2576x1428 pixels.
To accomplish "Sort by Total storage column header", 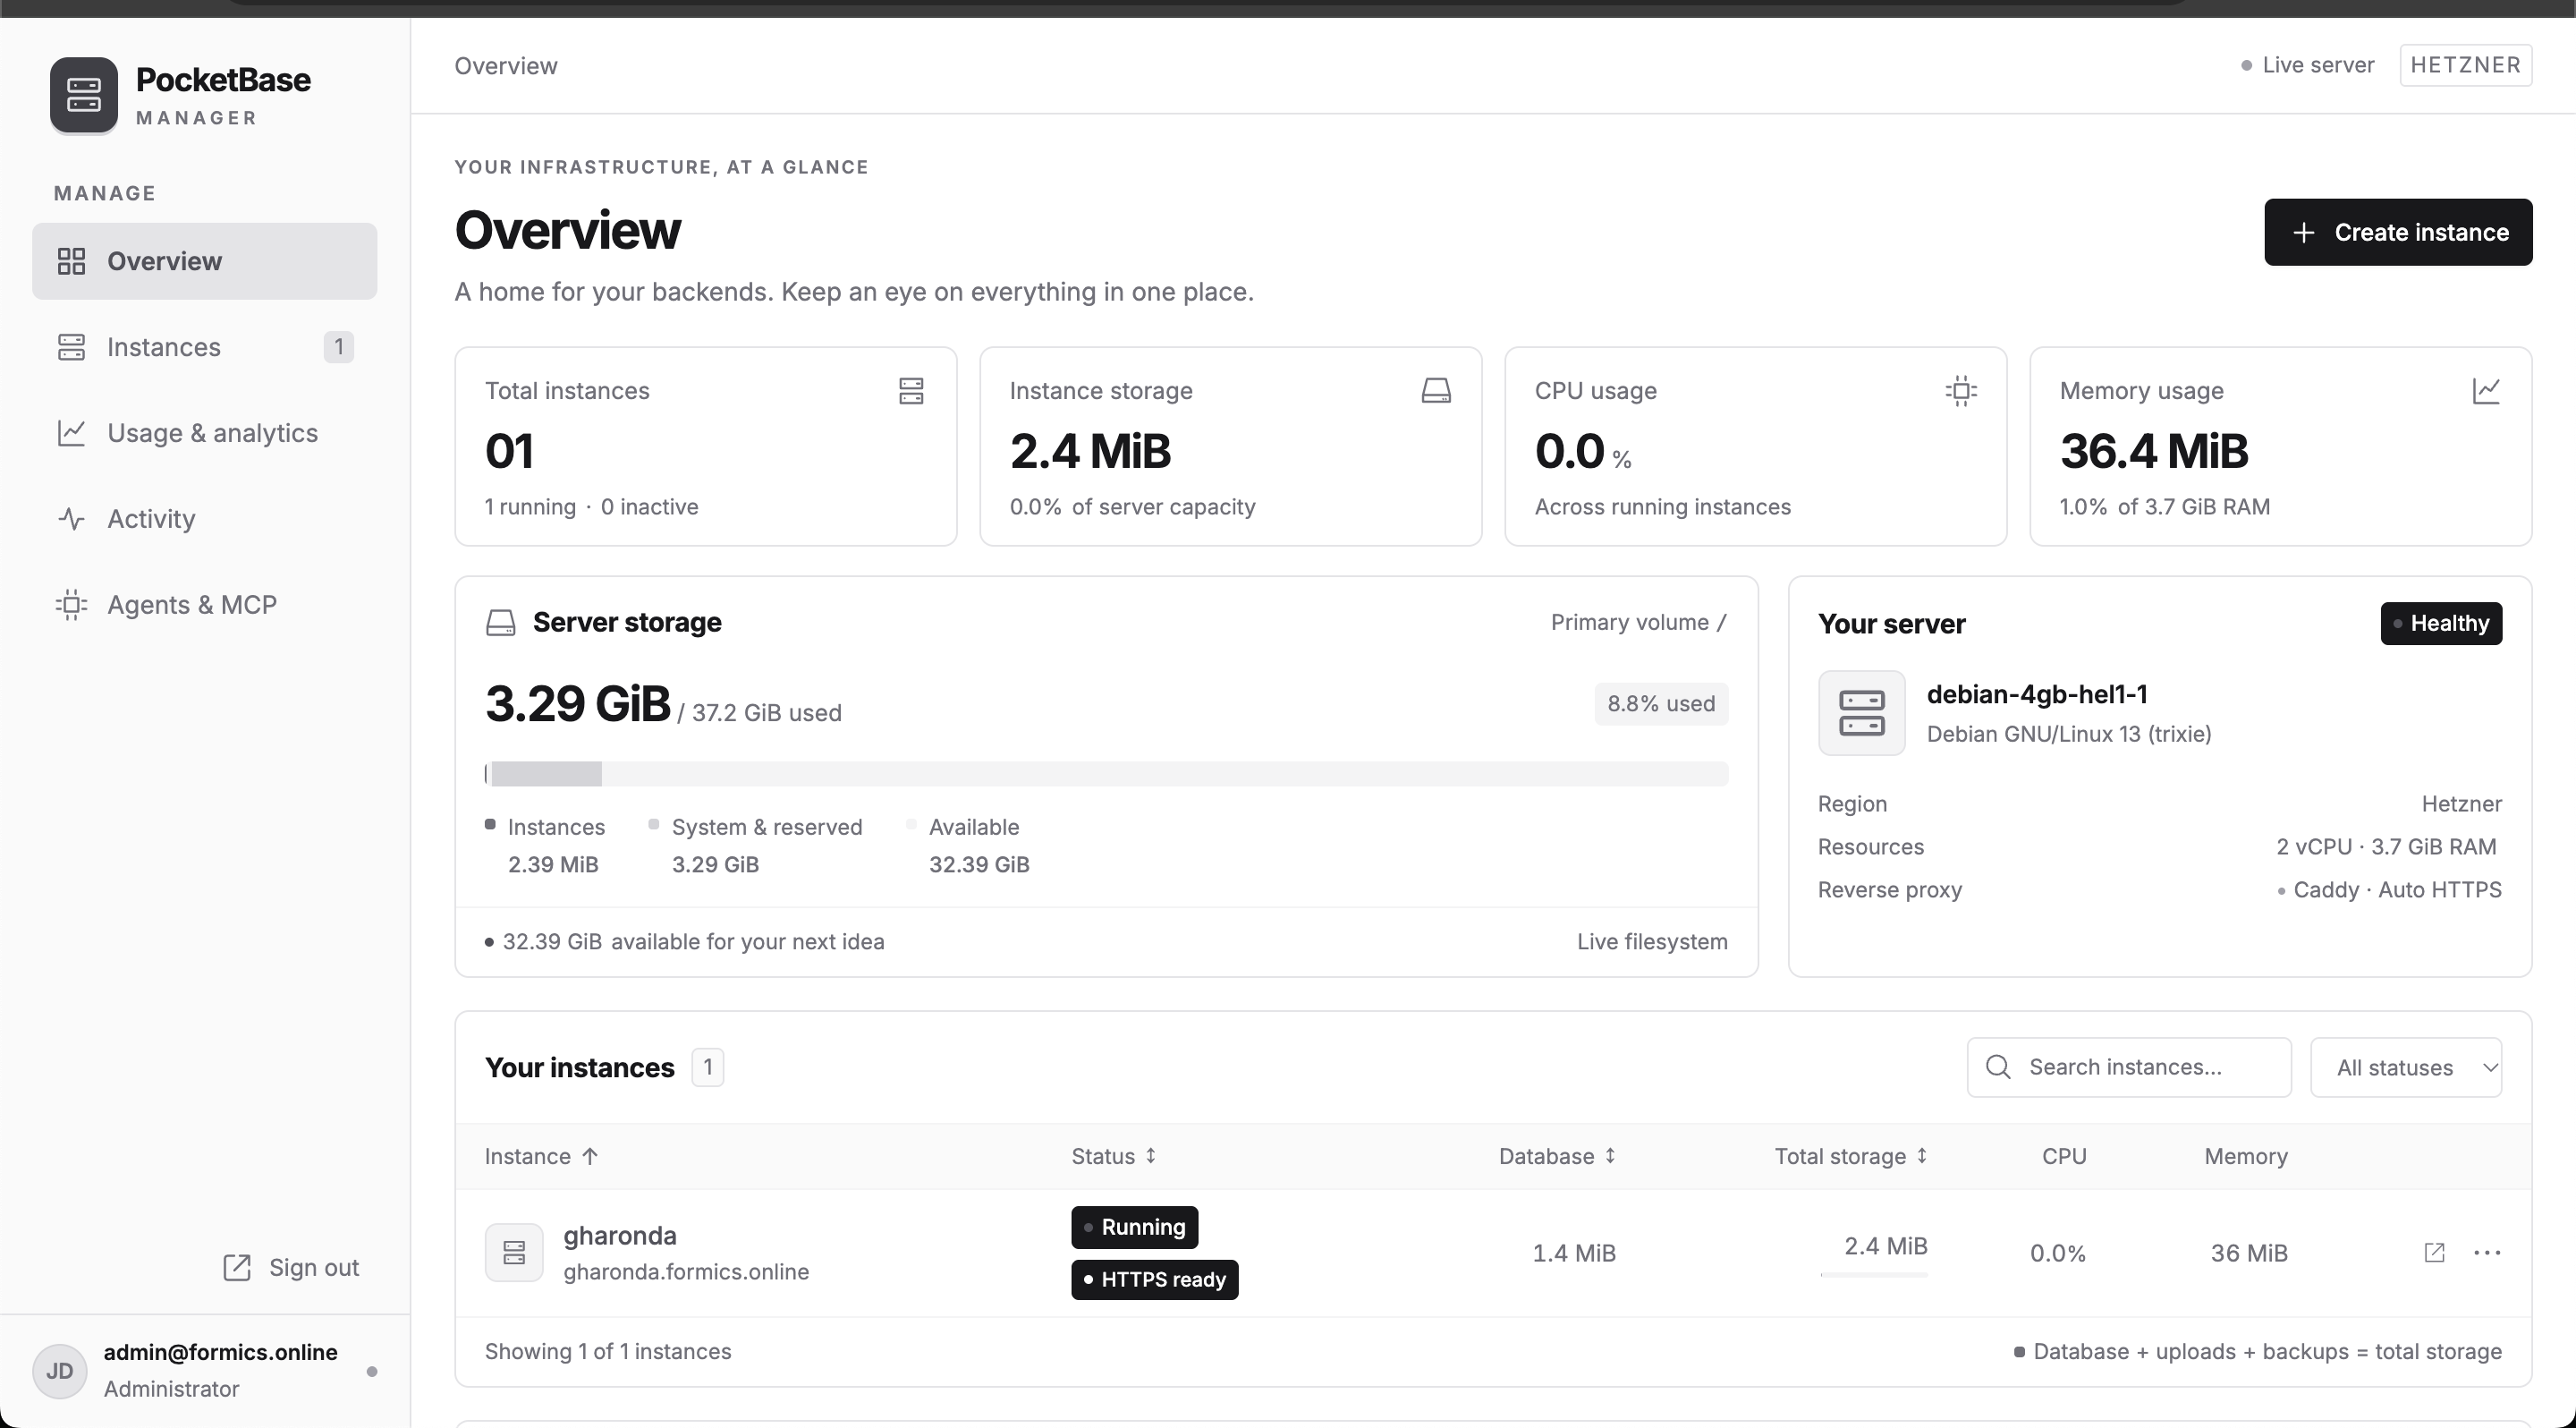I will click(1851, 1156).
